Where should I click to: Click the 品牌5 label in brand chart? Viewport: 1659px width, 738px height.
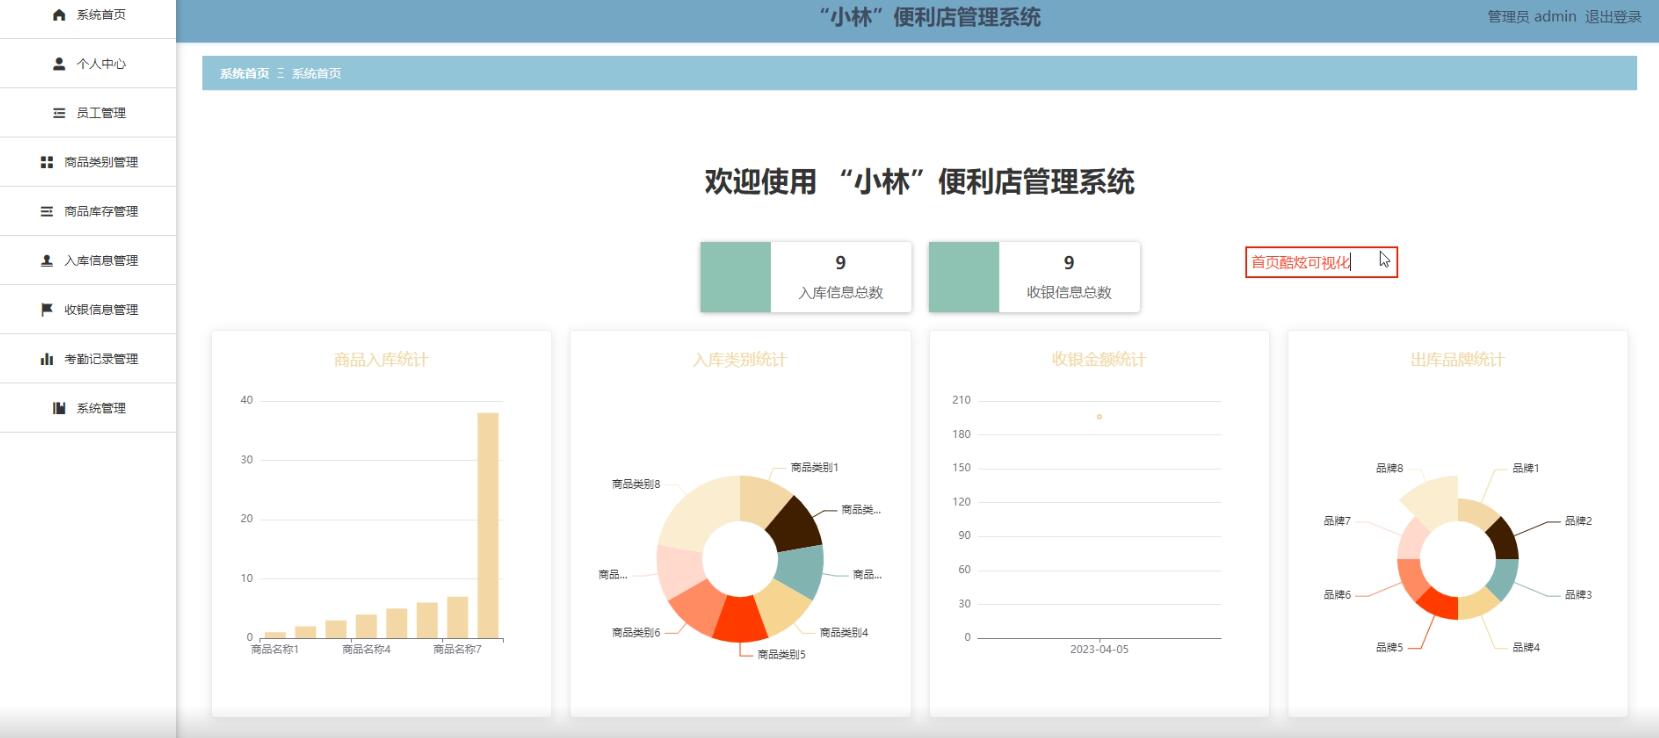(x=1389, y=648)
